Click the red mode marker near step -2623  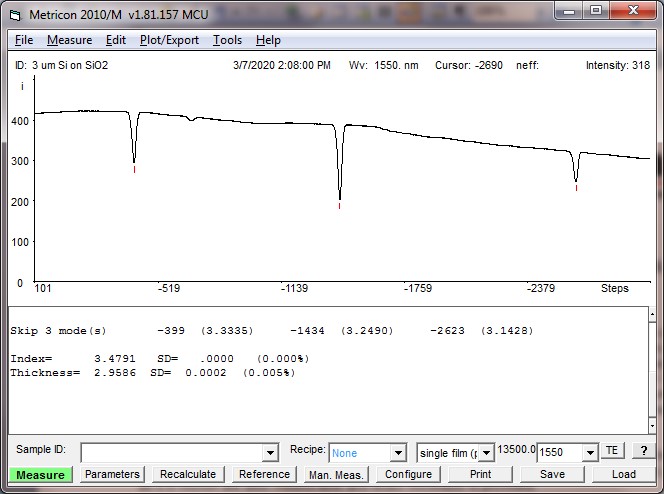pos(576,188)
